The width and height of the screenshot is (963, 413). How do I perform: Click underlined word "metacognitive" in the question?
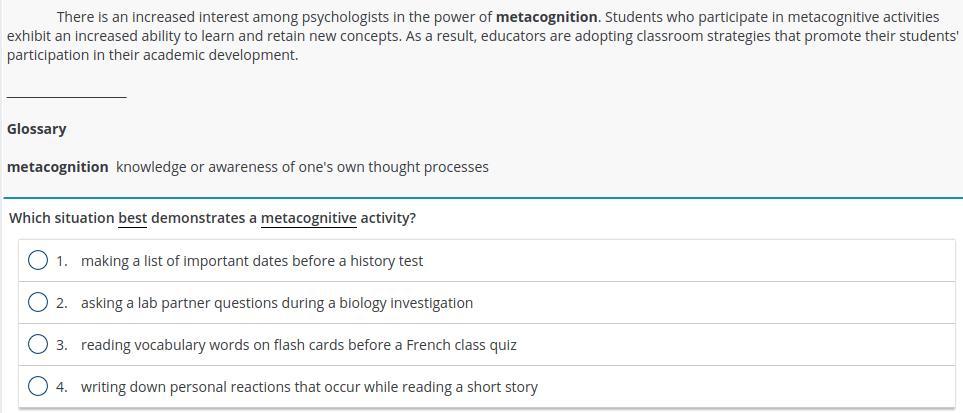click(x=309, y=218)
